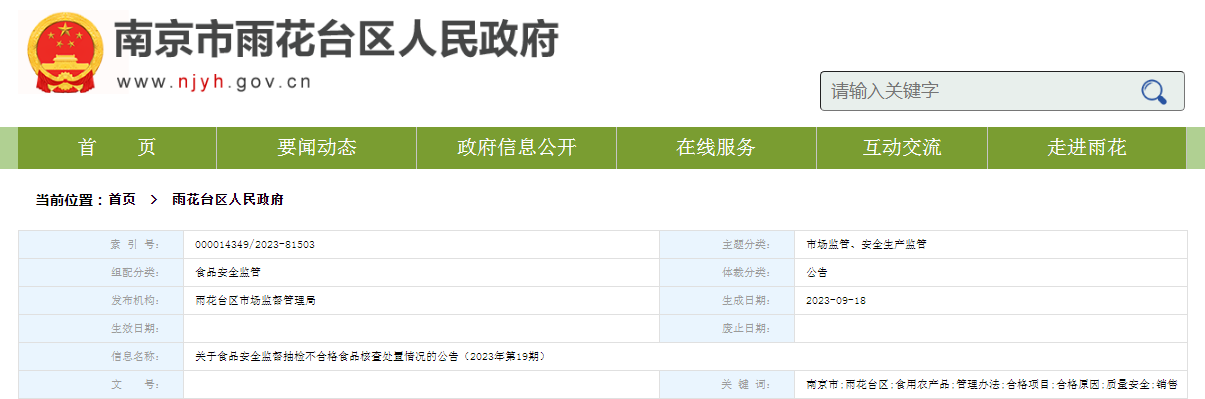Click the 当前位置 label text
Screen dimensions: 1205x399
[x=70, y=200]
